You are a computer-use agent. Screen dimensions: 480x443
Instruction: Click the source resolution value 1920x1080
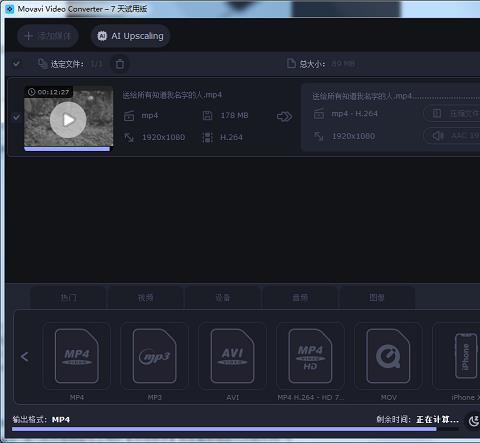tap(163, 137)
